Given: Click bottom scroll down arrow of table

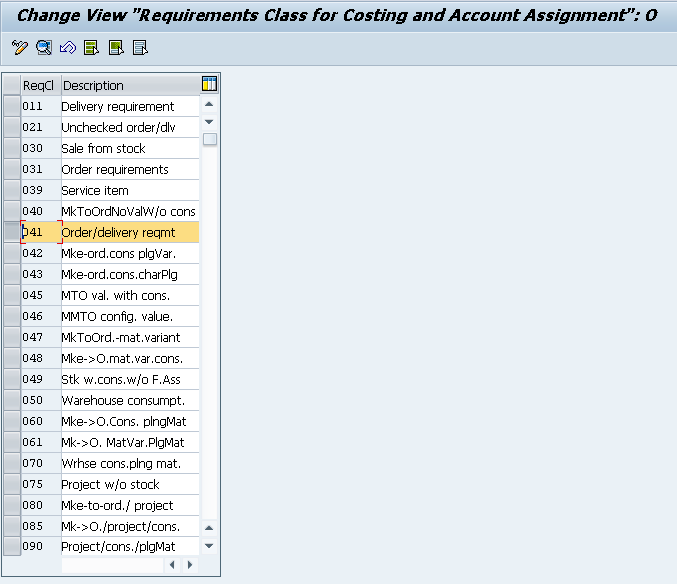Looking at the screenshot, I should point(209,546).
